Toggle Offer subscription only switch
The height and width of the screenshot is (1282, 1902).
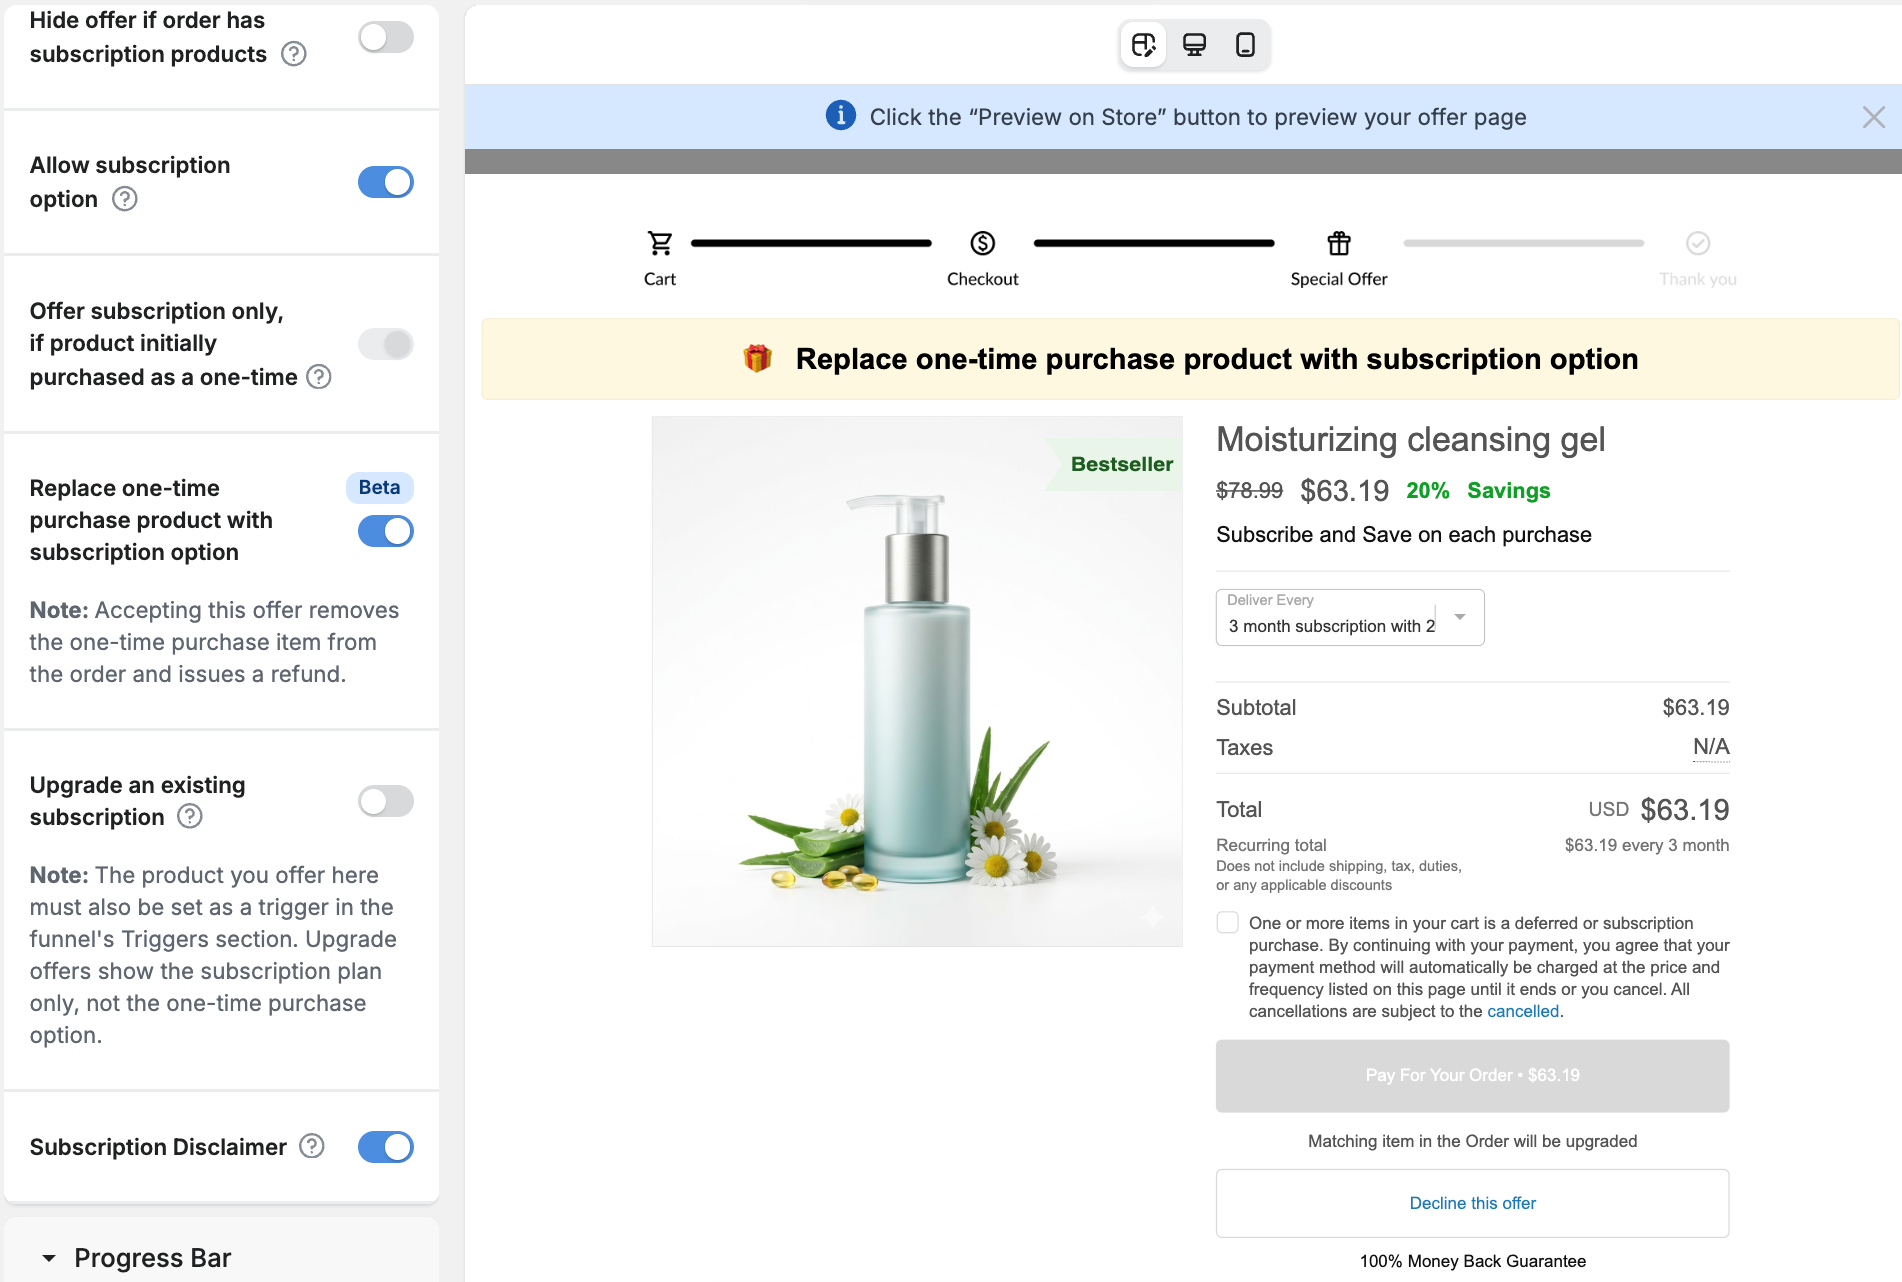(386, 344)
